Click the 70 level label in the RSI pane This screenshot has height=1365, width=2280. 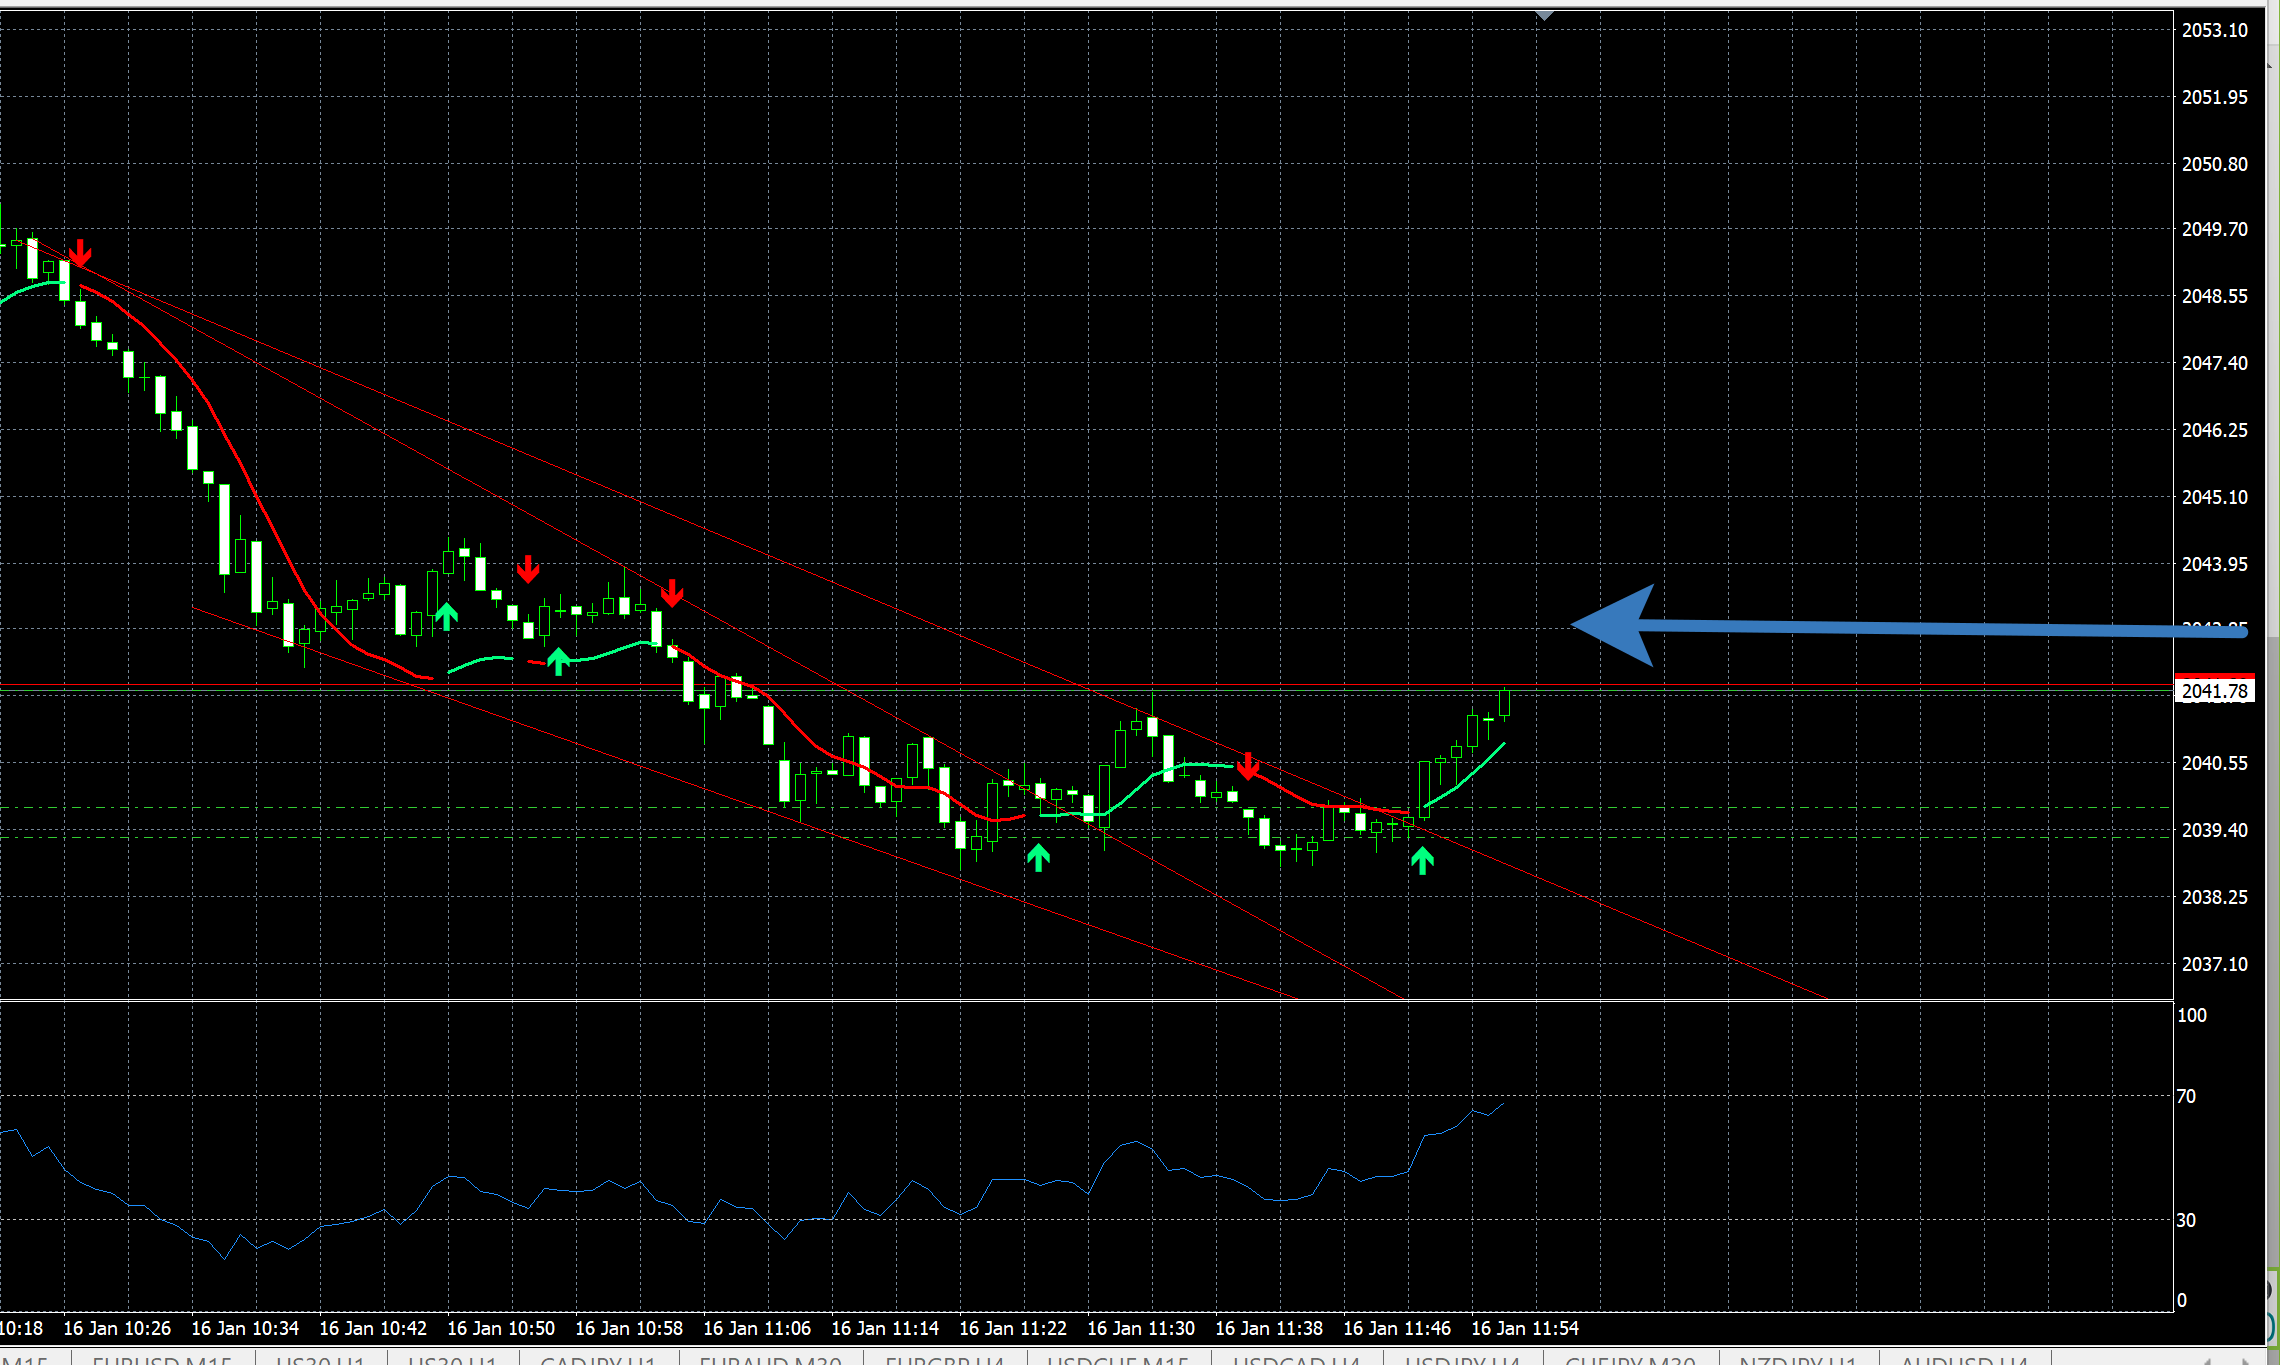click(x=2186, y=1097)
